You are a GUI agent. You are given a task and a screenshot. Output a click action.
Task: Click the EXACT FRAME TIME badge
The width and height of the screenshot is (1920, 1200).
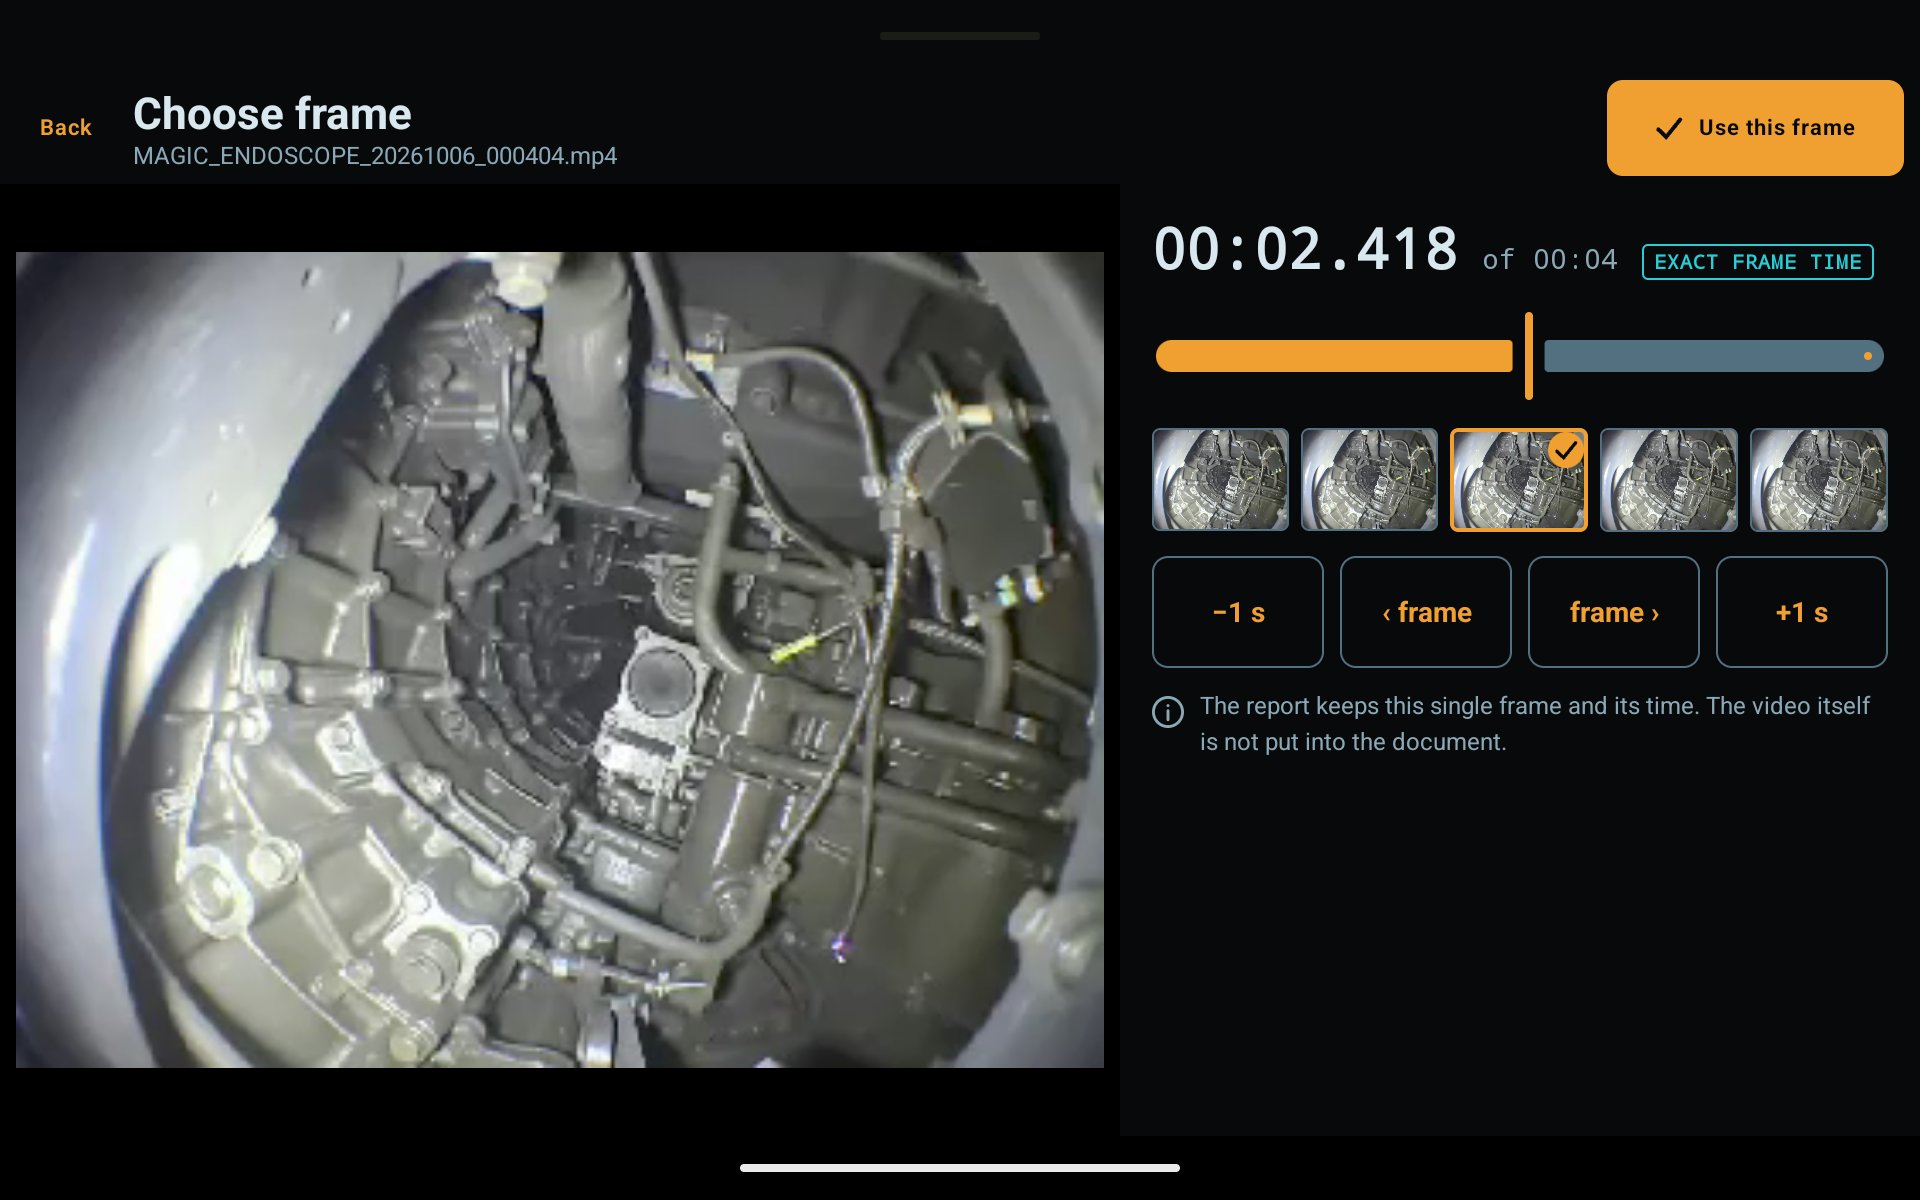click(1758, 262)
